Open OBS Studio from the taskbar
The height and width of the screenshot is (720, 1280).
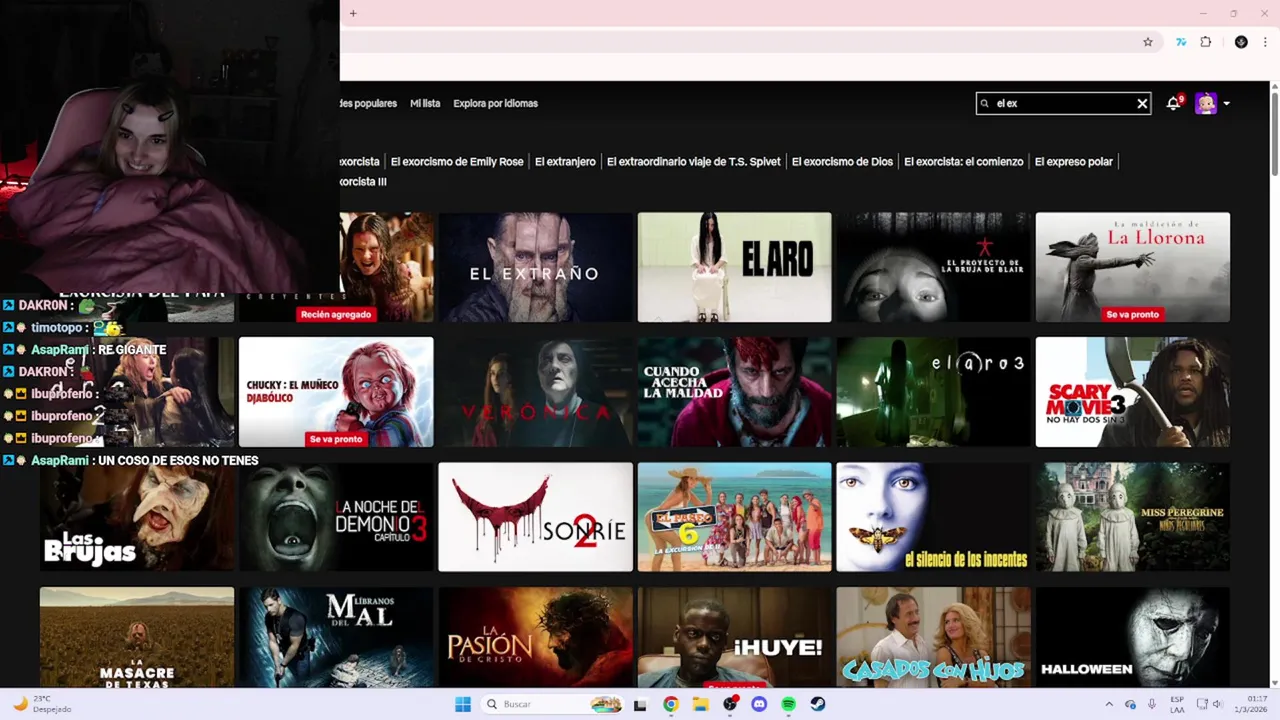click(730, 704)
